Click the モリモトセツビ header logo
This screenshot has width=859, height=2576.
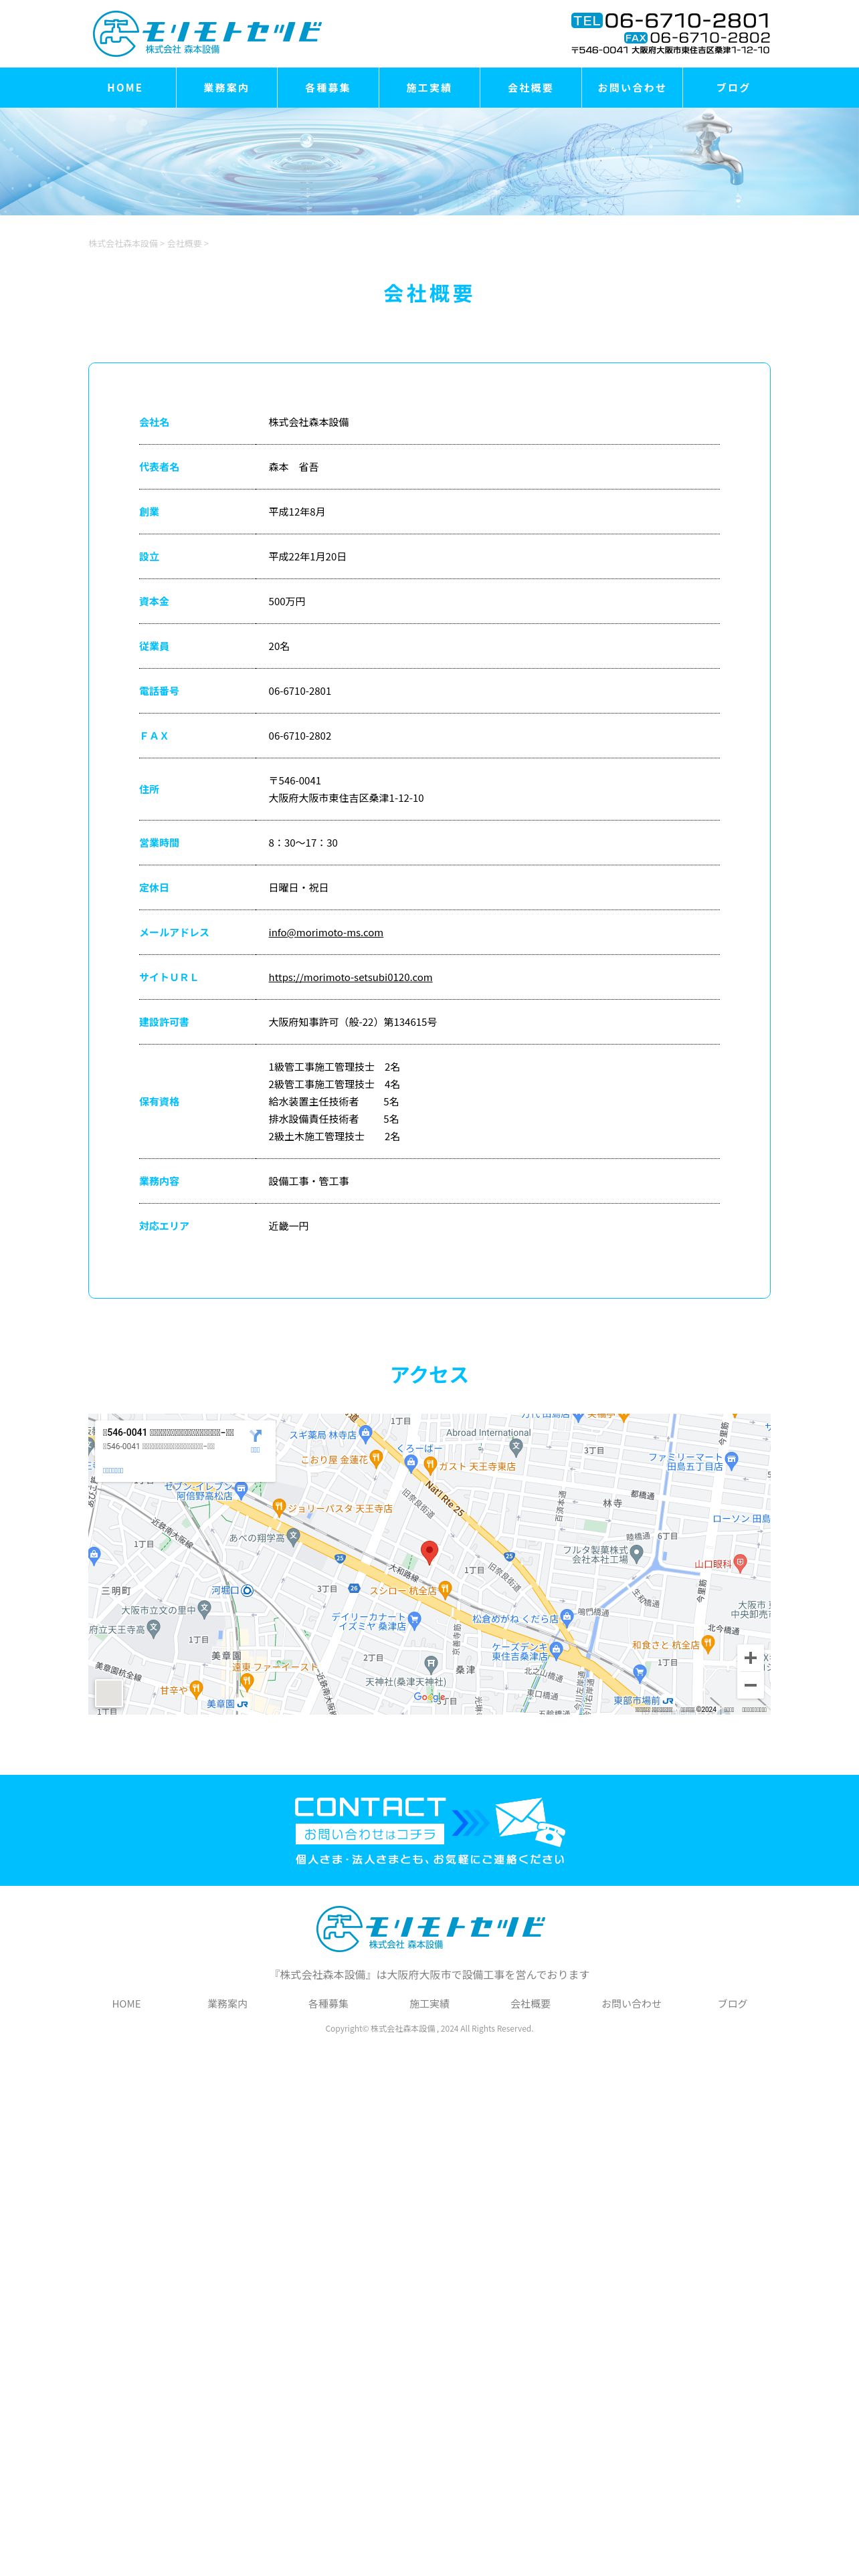207,33
